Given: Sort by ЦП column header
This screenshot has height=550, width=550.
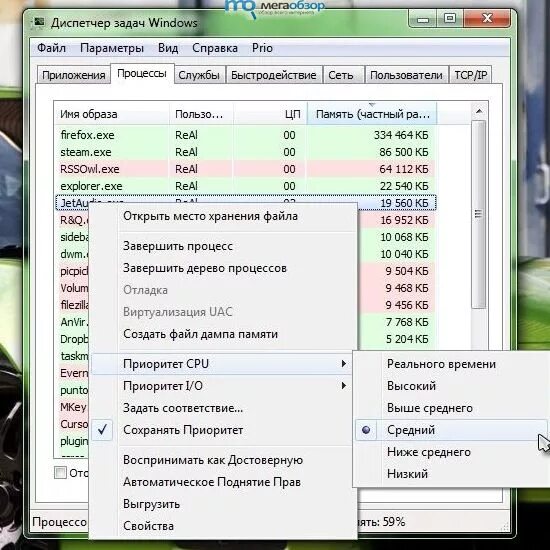Looking at the screenshot, I should tap(270, 114).
